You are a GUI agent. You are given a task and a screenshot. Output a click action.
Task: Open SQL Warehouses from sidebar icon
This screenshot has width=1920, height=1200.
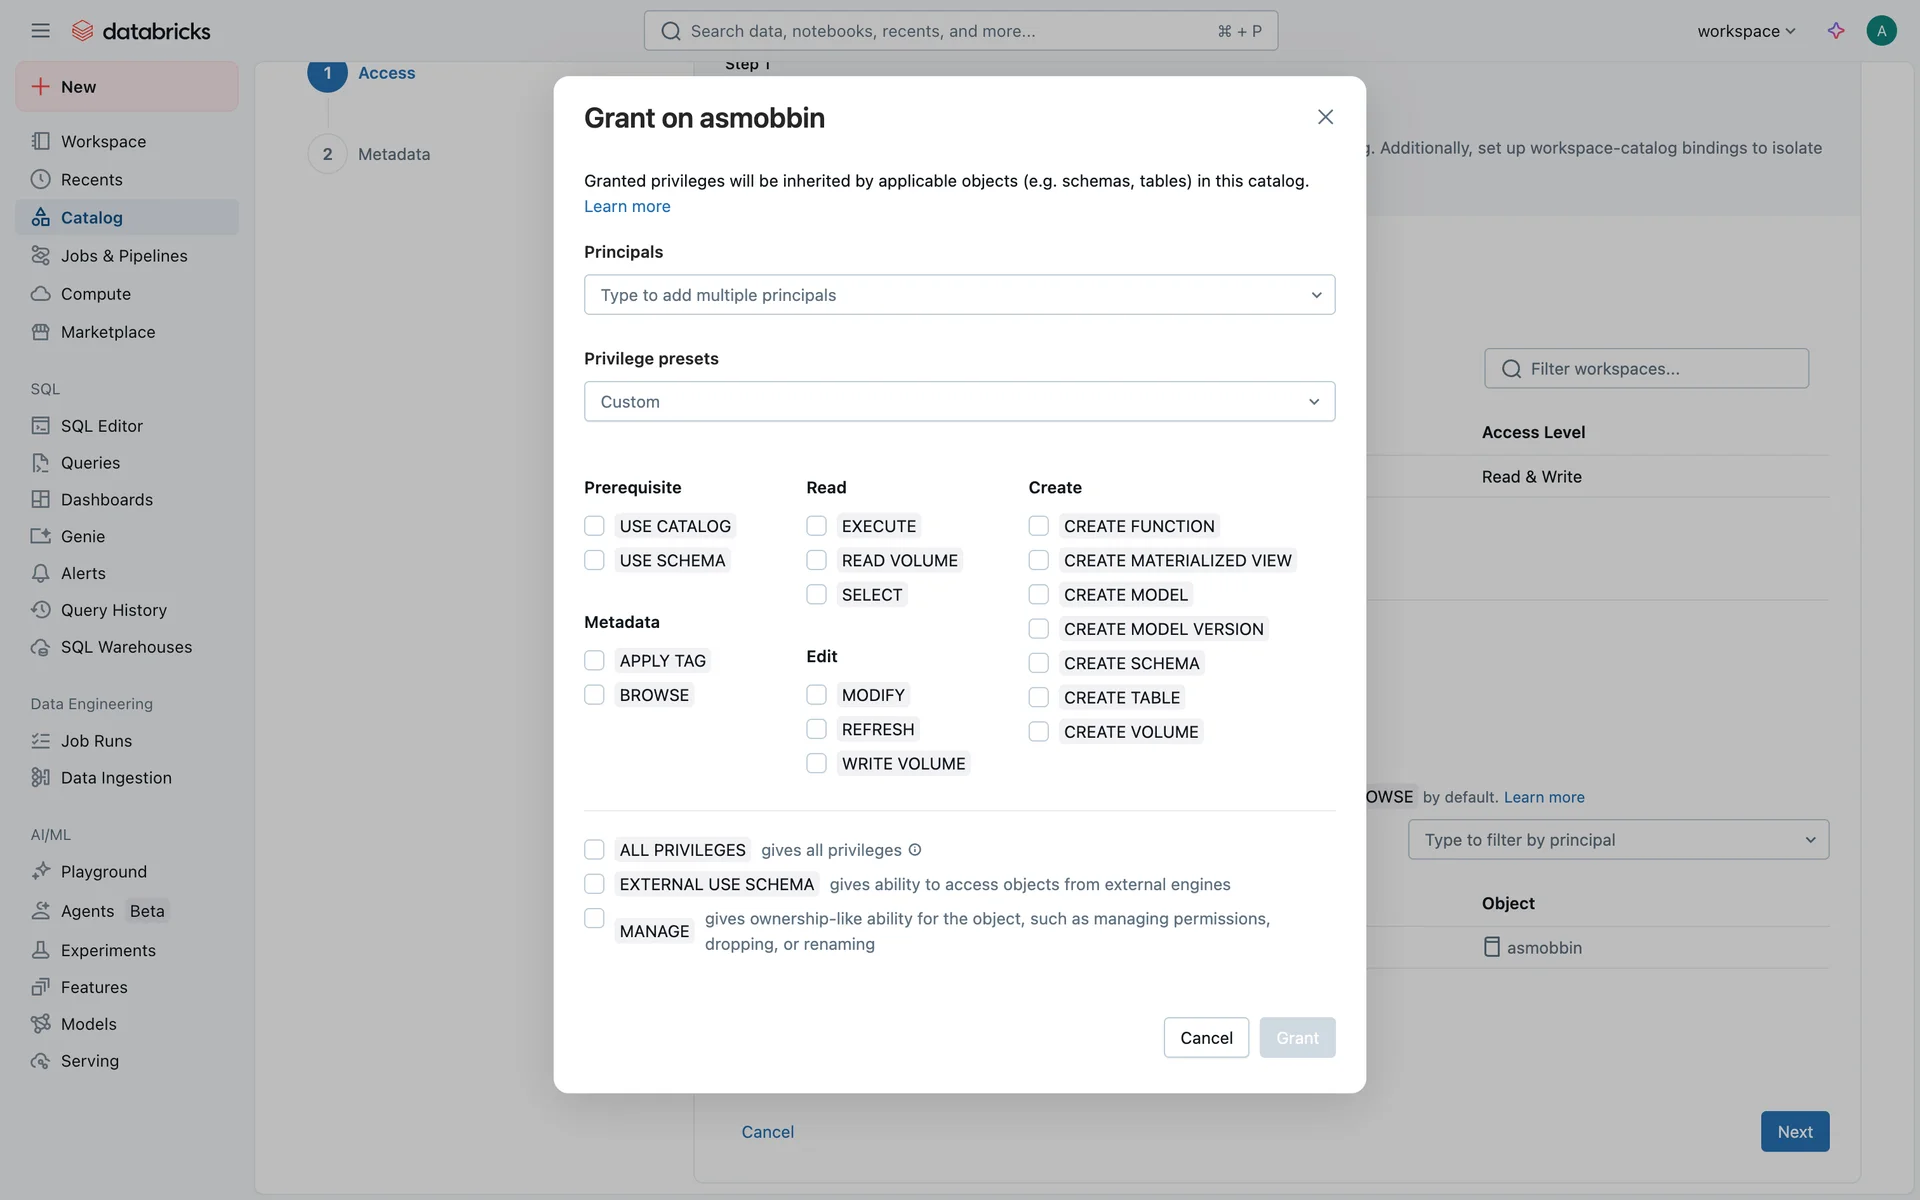coord(40,647)
